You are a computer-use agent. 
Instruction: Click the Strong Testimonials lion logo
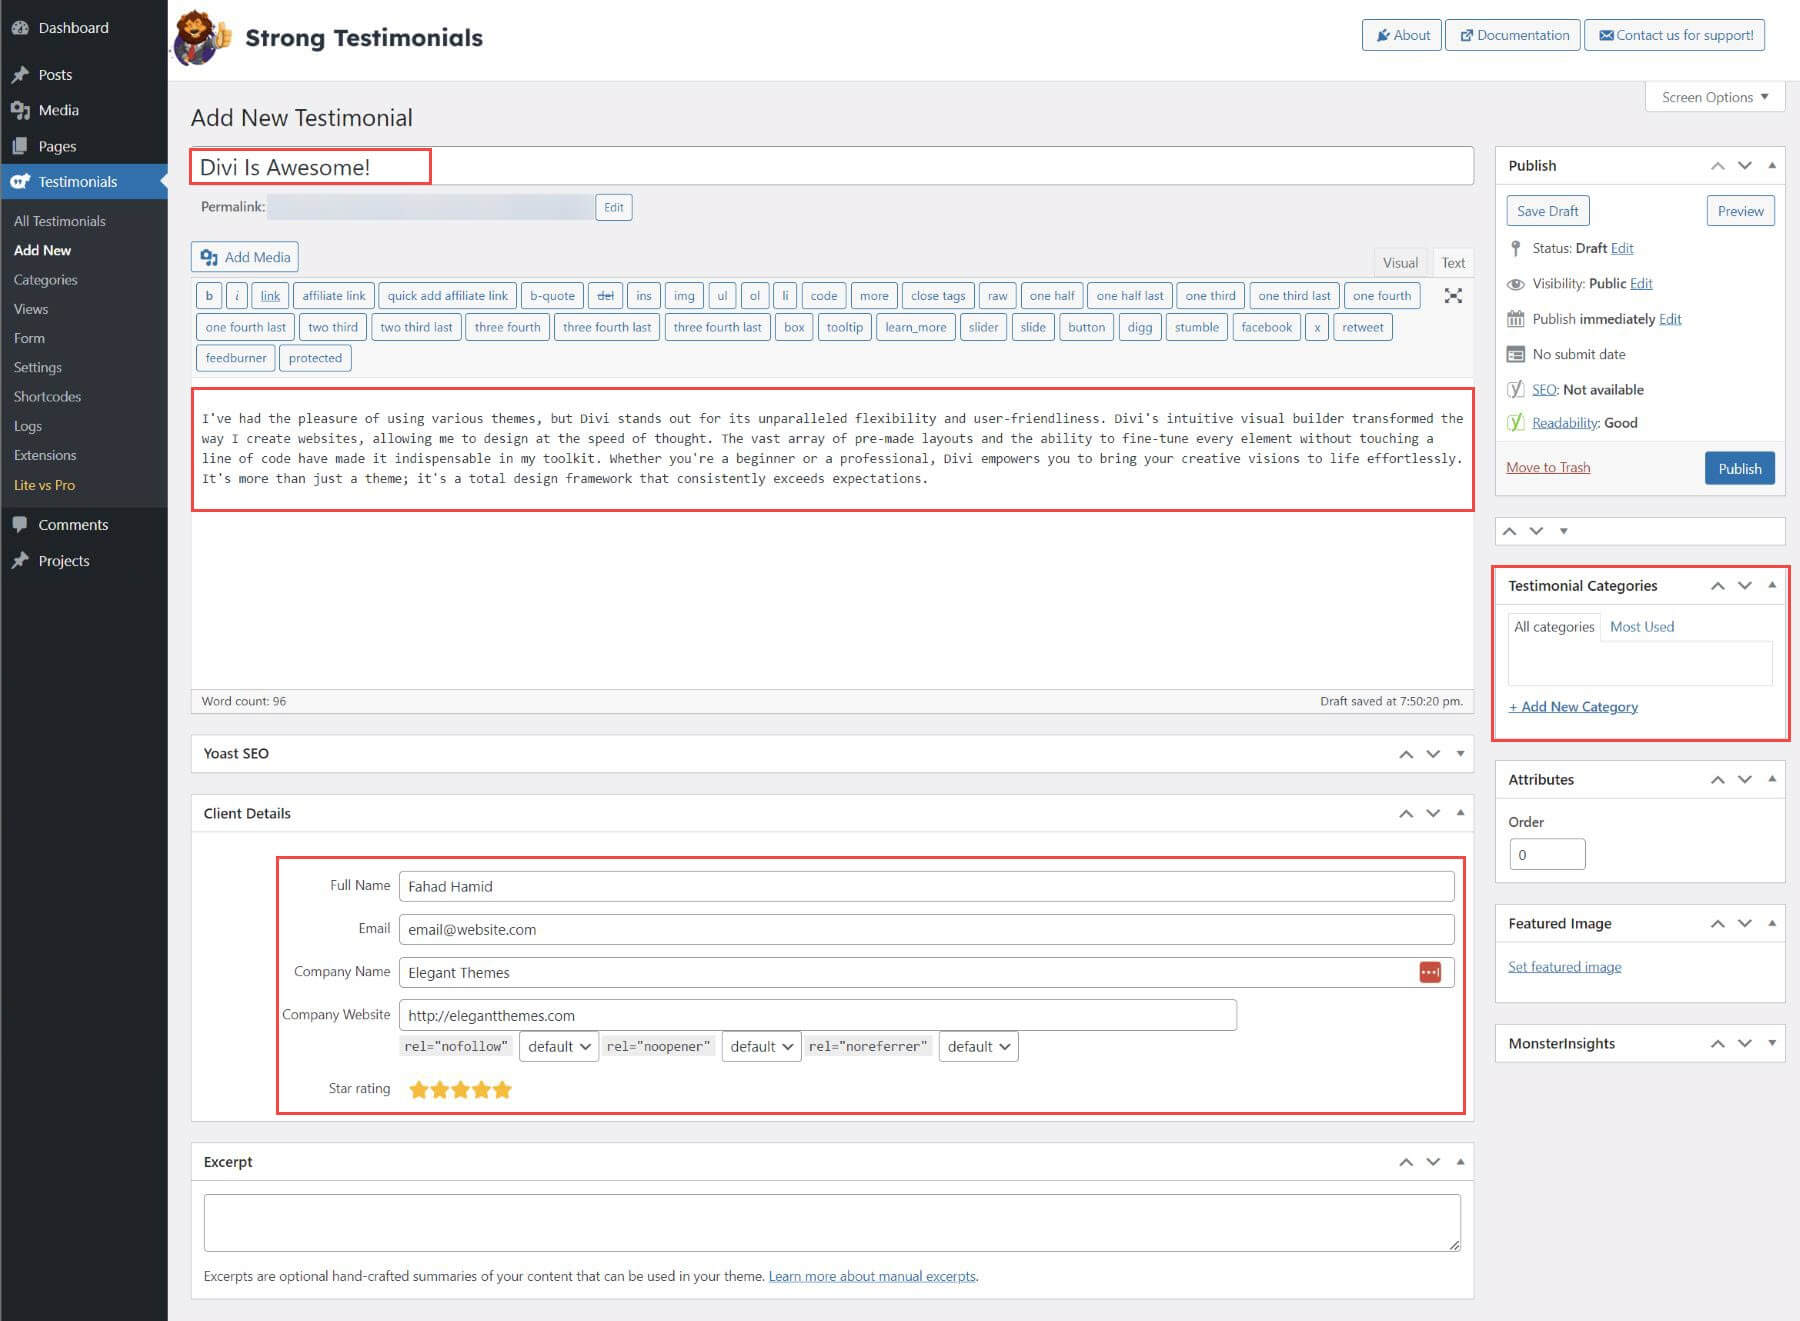coord(200,37)
